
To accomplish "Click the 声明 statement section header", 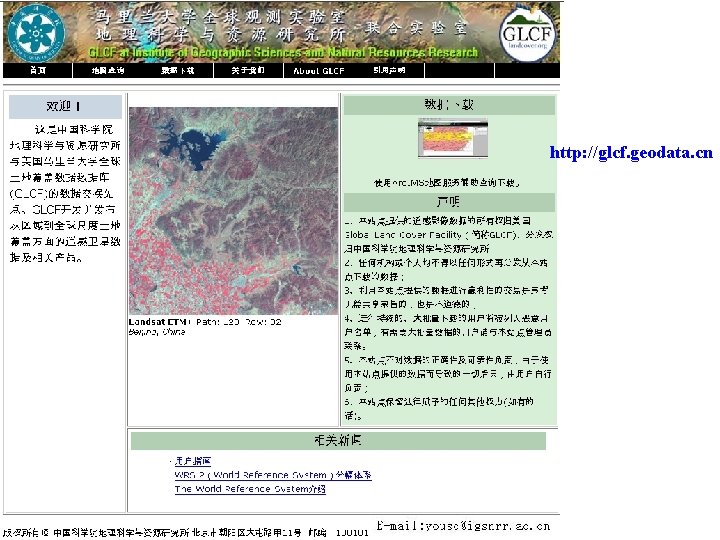I will (x=449, y=202).
